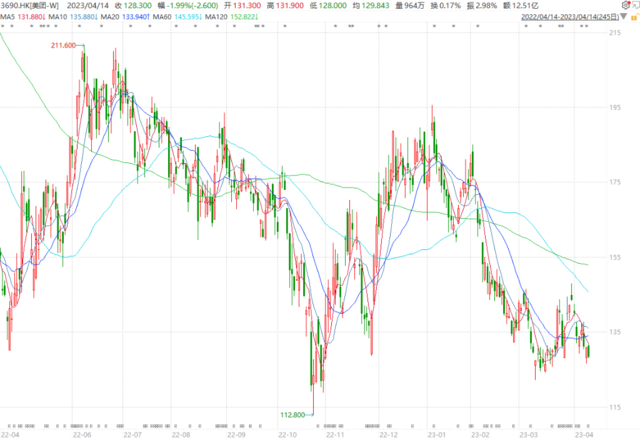Click the 155 price axis label

point(615,257)
